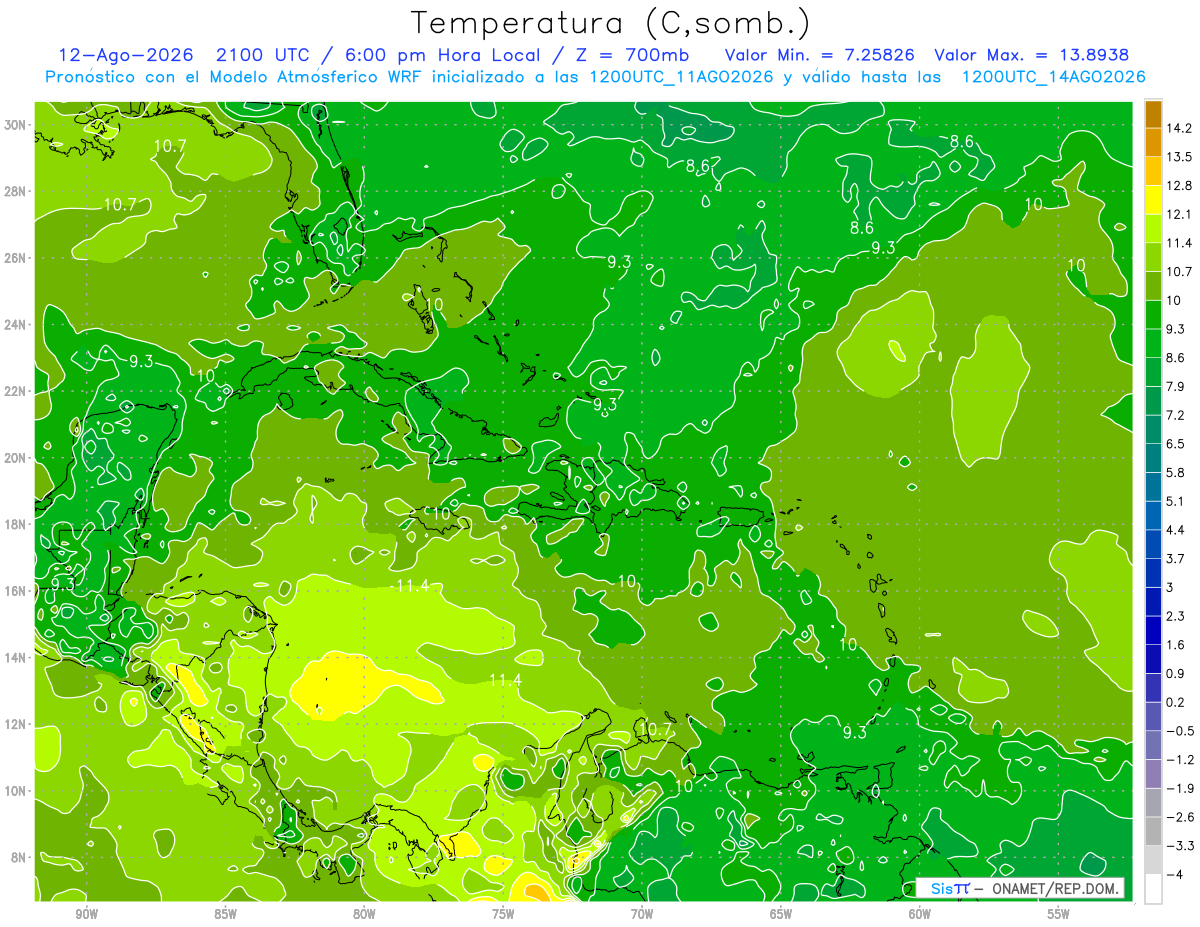This screenshot has width=1200, height=927.
Task: Click the '-1.9' color scale label
Action: [x=1179, y=788]
